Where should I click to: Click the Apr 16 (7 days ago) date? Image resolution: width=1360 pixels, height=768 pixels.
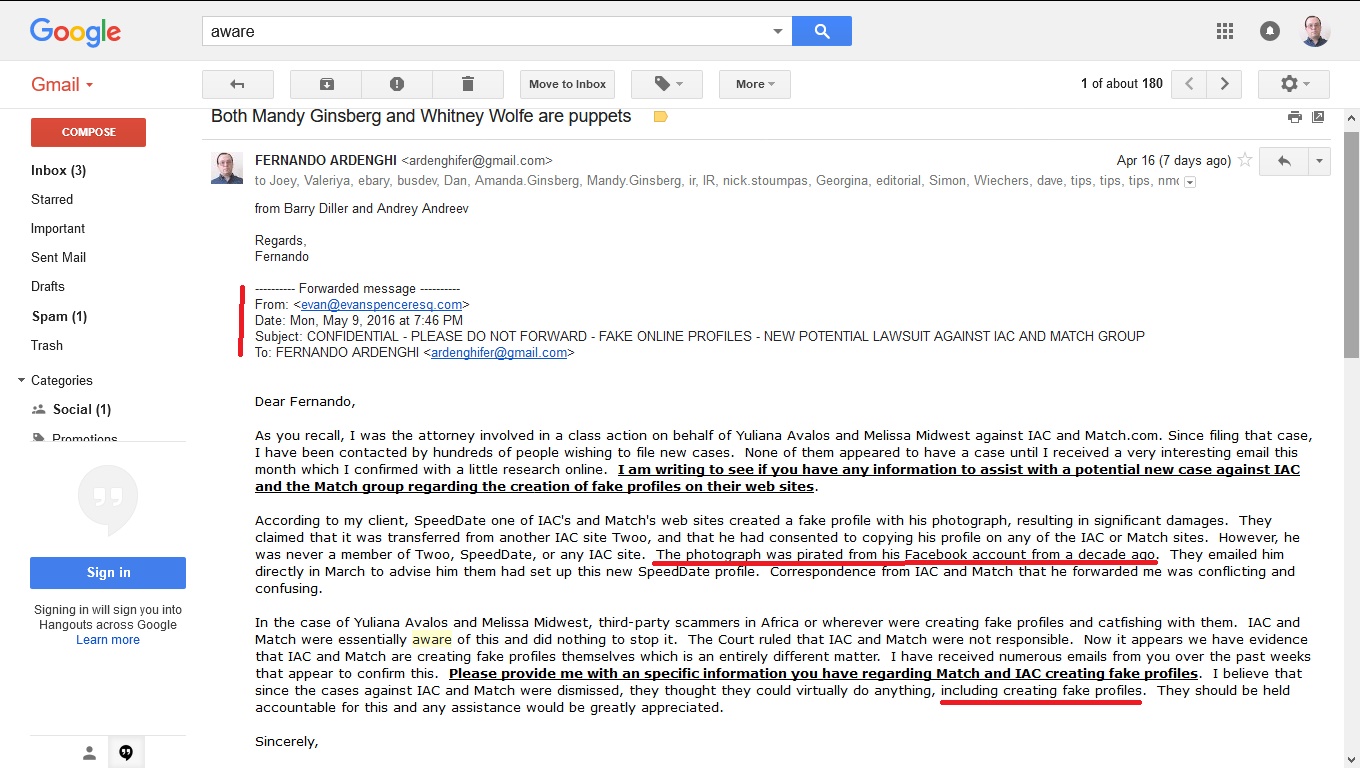click(1174, 160)
